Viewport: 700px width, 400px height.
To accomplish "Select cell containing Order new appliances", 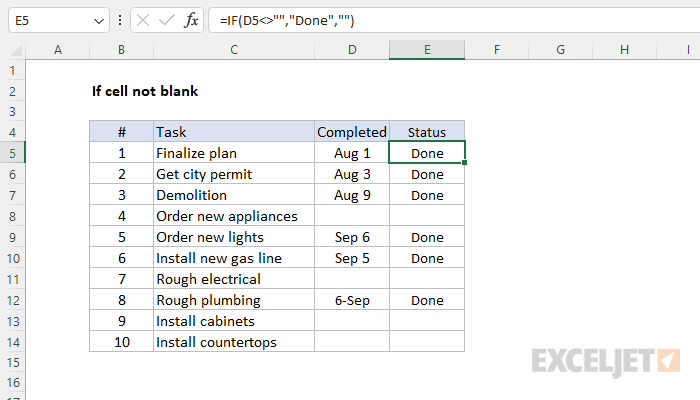I will pos(234,216).
